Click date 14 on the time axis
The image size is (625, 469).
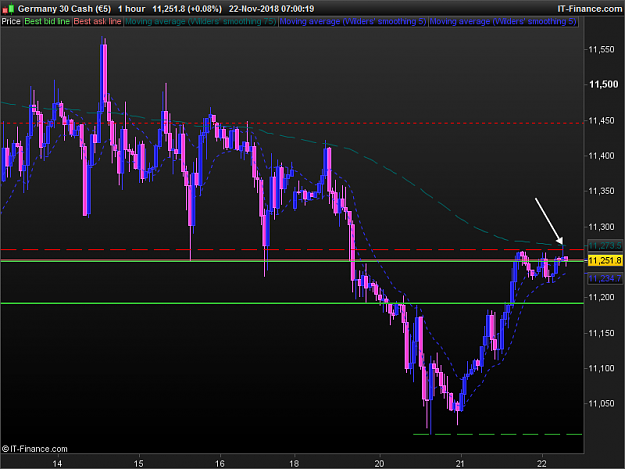[x=57, y=463]
